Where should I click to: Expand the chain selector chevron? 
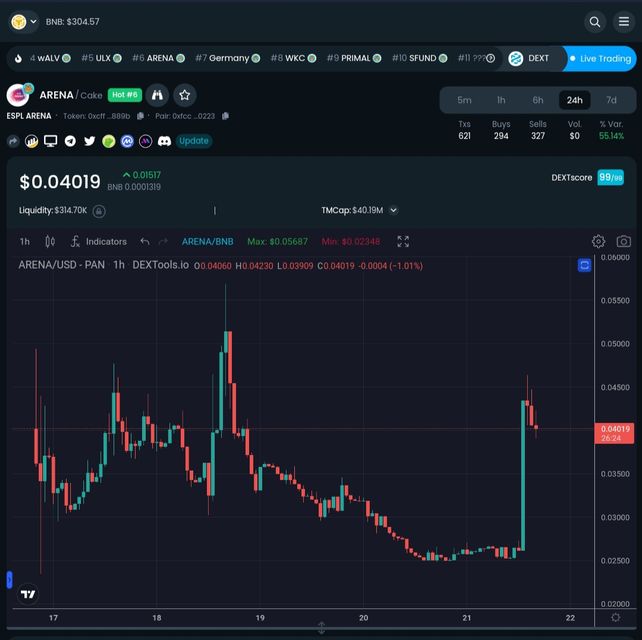(34, 21)
